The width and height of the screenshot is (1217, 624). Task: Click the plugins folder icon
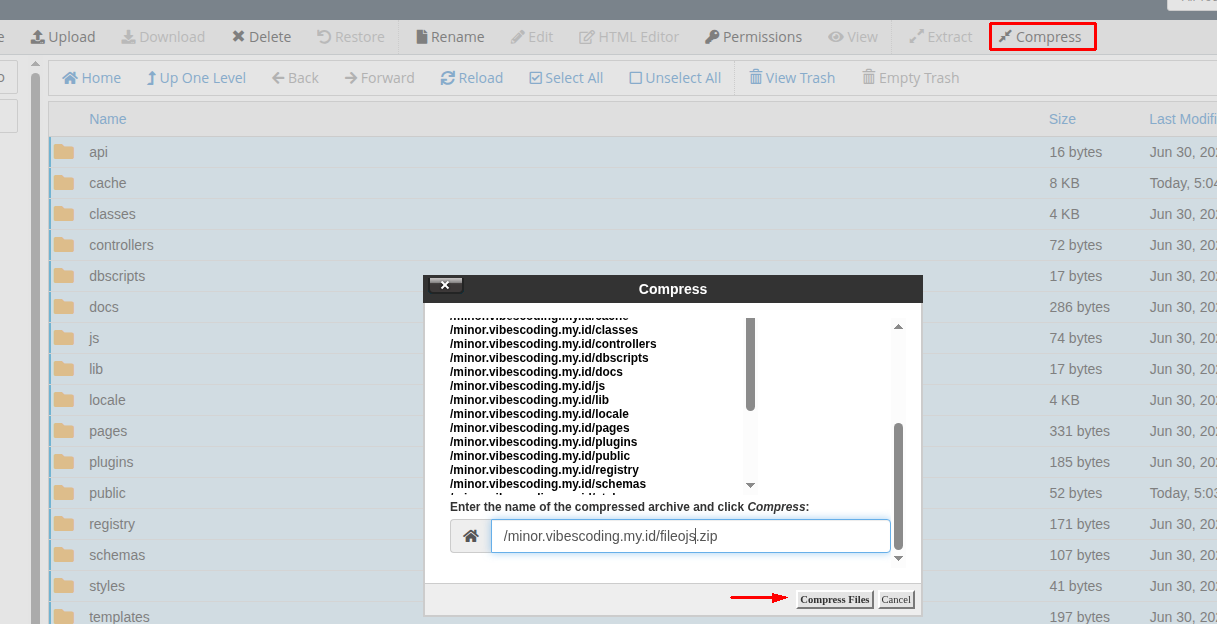65,462
